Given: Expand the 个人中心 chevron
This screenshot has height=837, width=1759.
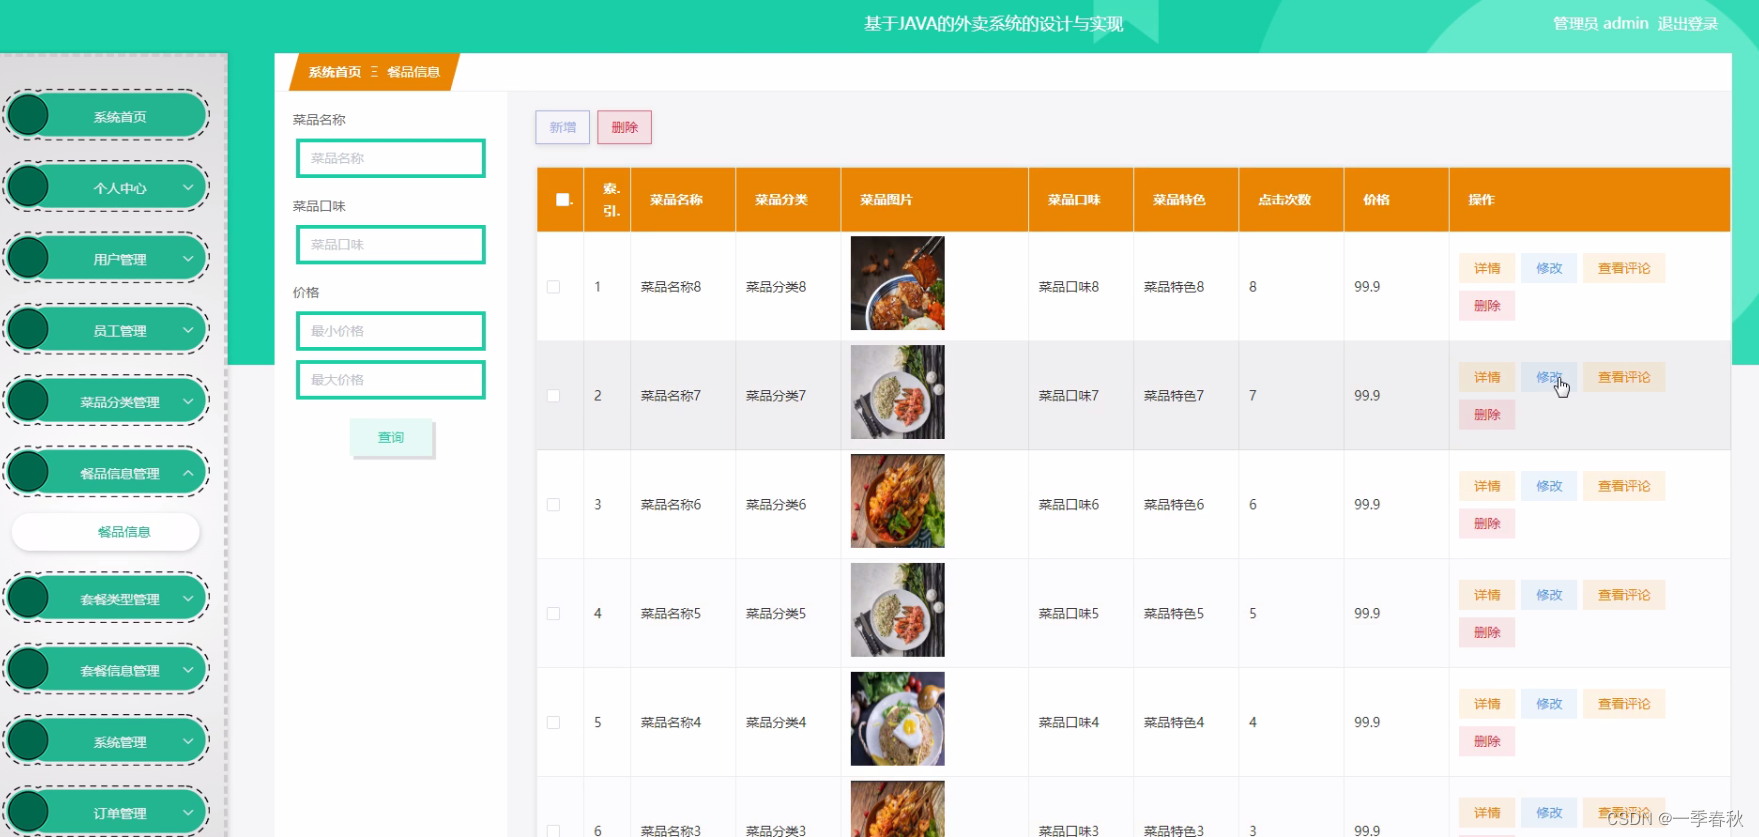Looking at the screenshot, I should click(x=188, y=187).
